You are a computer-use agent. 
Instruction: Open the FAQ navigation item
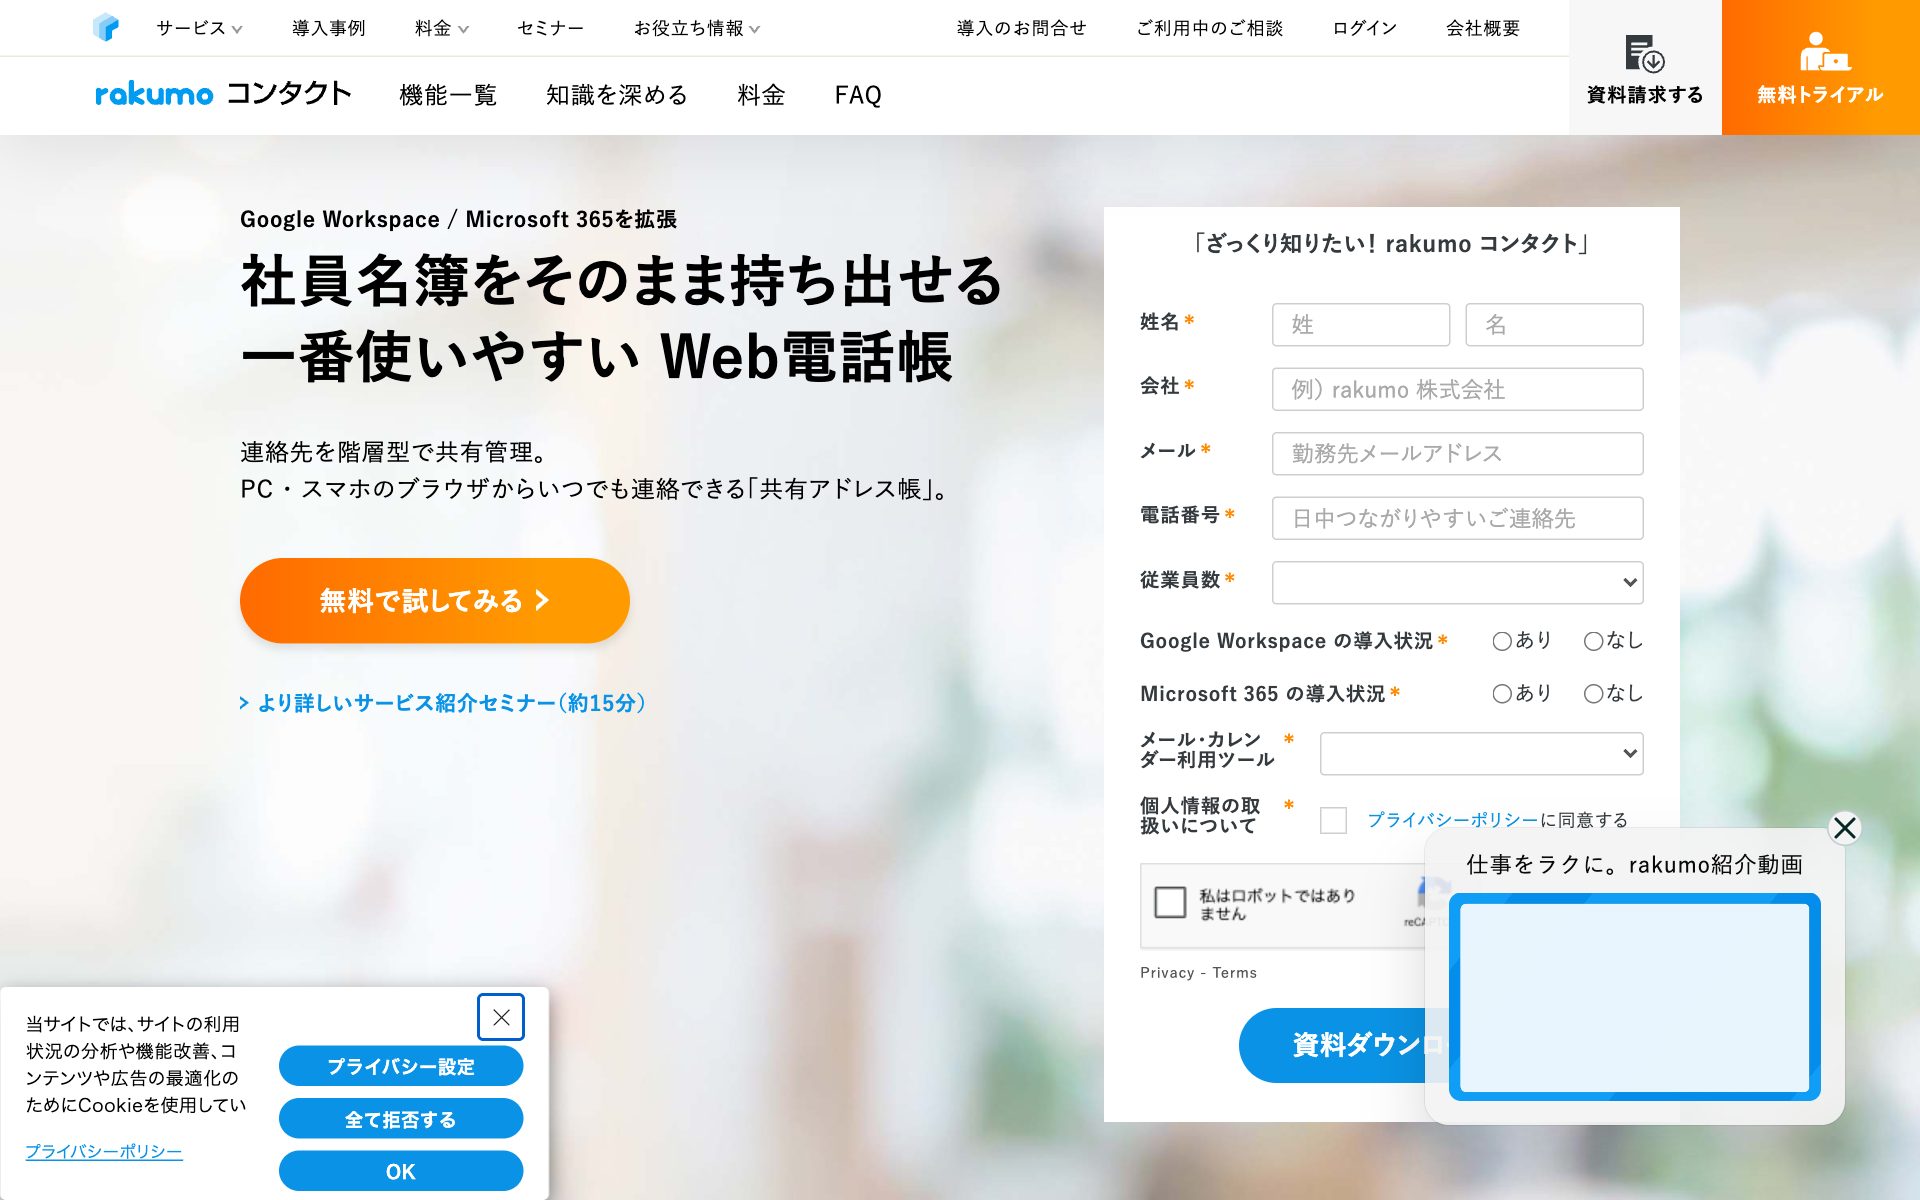coord(858,95)
